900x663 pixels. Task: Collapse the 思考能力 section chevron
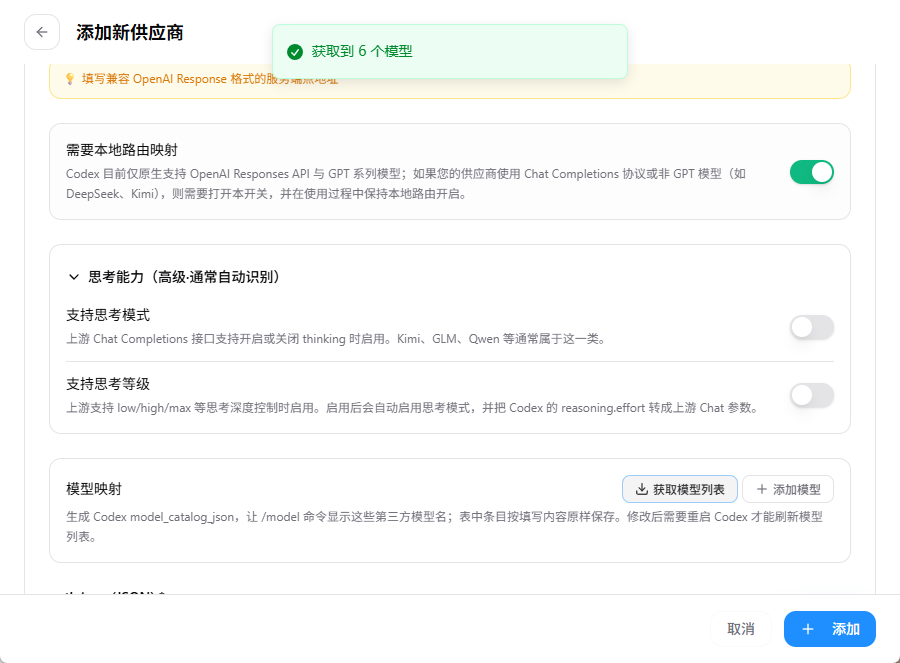tap(73, 277)
